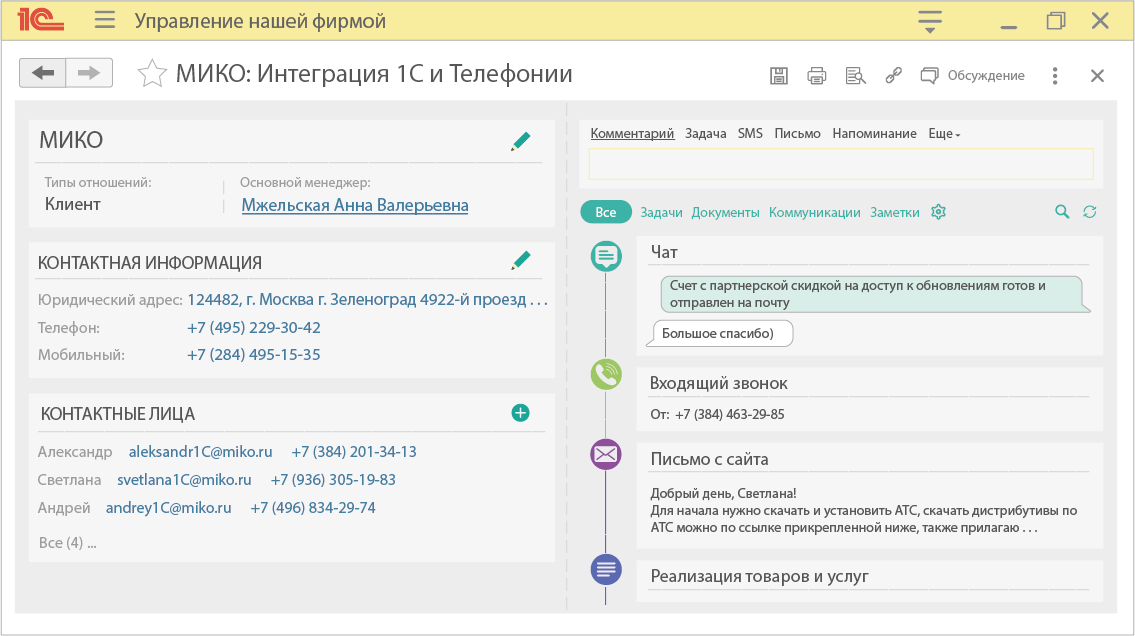
Task: Click the document timeline icon for Реализация
Action: (606, 569)
